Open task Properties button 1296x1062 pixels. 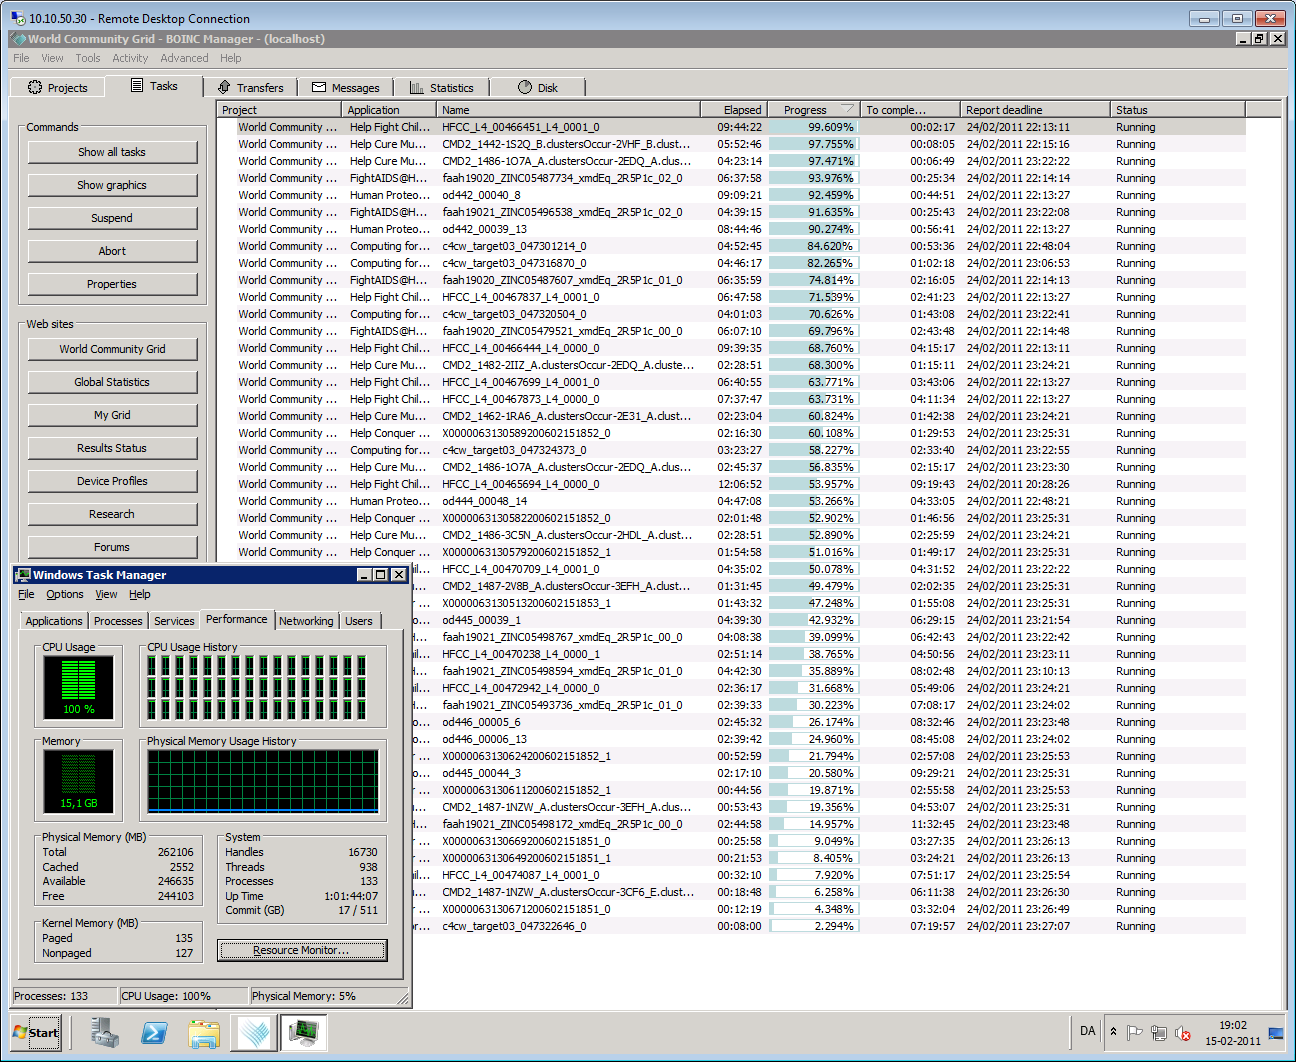coord(112,284)
